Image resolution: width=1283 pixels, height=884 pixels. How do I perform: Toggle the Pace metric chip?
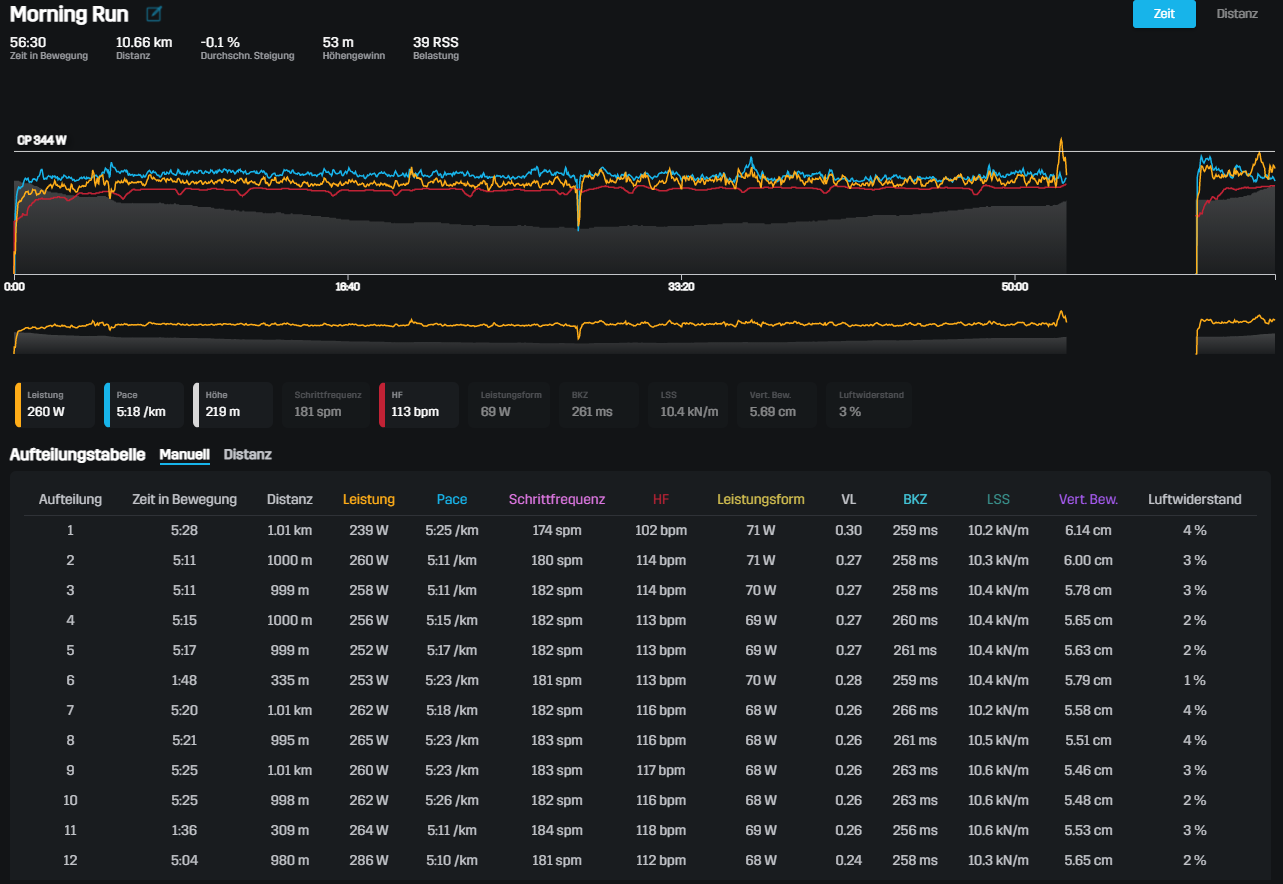(145, 404)
